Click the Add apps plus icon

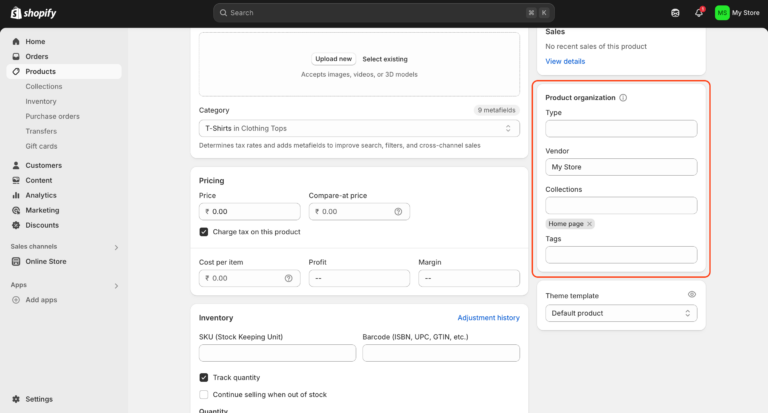click(16, 300)
